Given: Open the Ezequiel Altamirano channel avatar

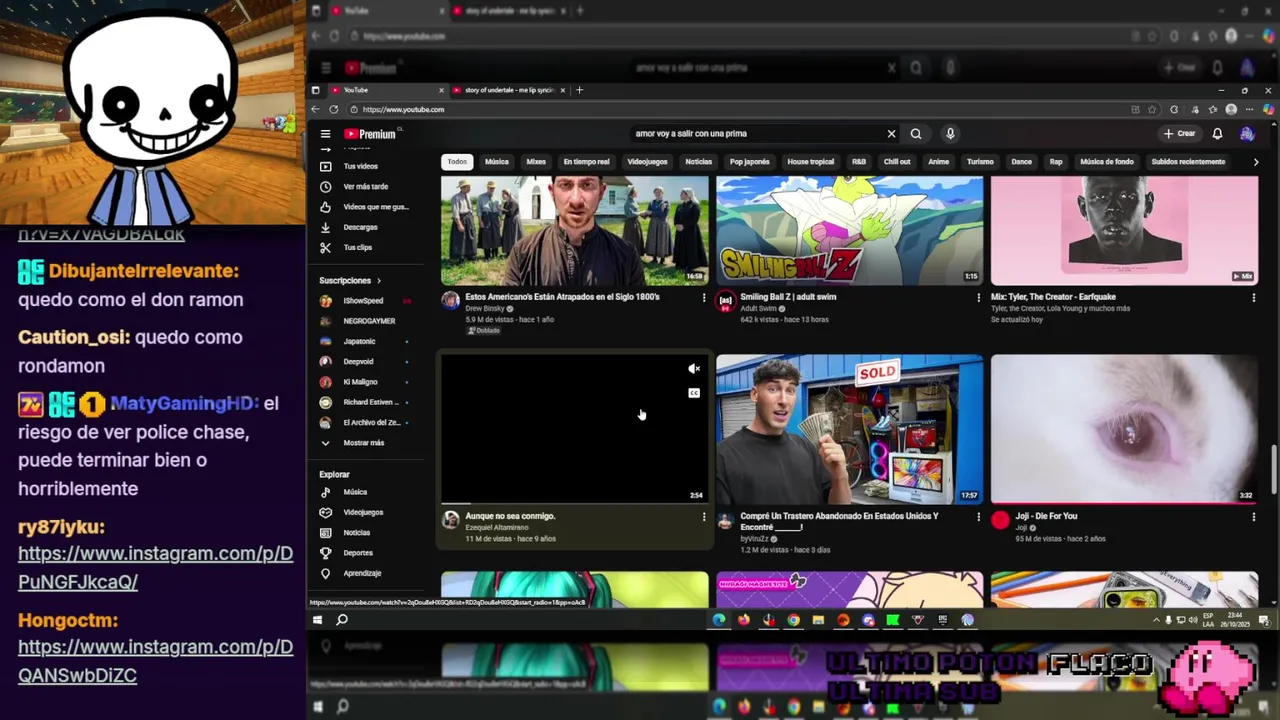Looking at the screenshot, I should click(x=451, y=520).
